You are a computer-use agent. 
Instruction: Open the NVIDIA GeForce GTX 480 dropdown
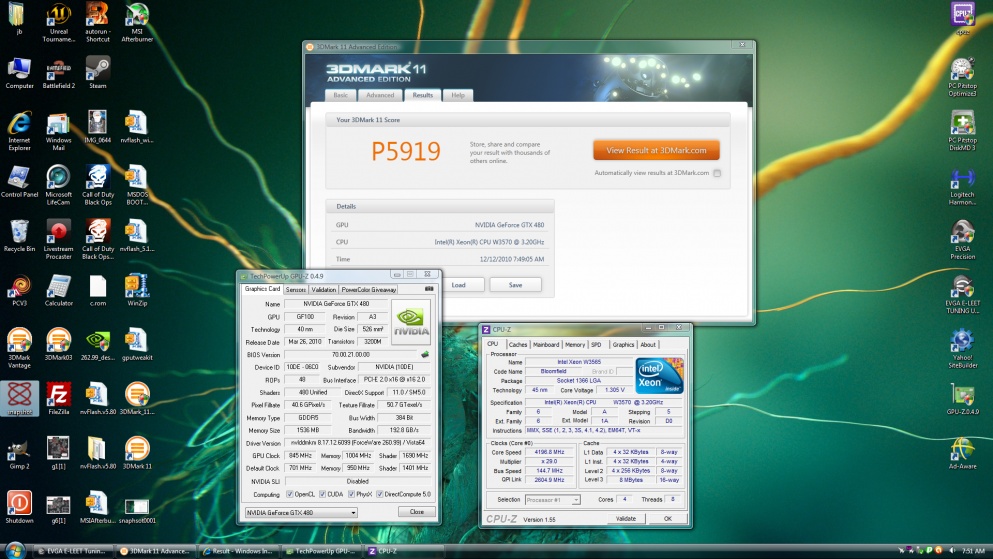(301, 512)
